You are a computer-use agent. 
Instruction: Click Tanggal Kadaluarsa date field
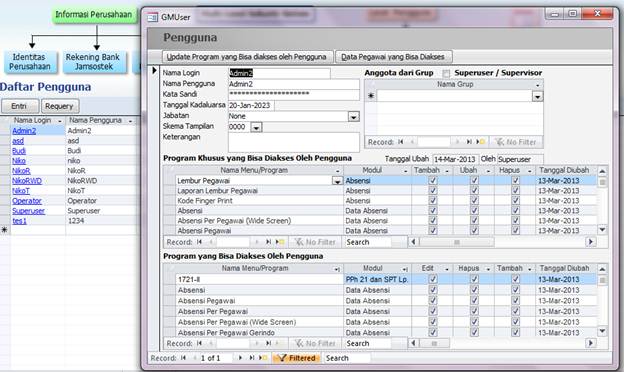click(251, 105)
